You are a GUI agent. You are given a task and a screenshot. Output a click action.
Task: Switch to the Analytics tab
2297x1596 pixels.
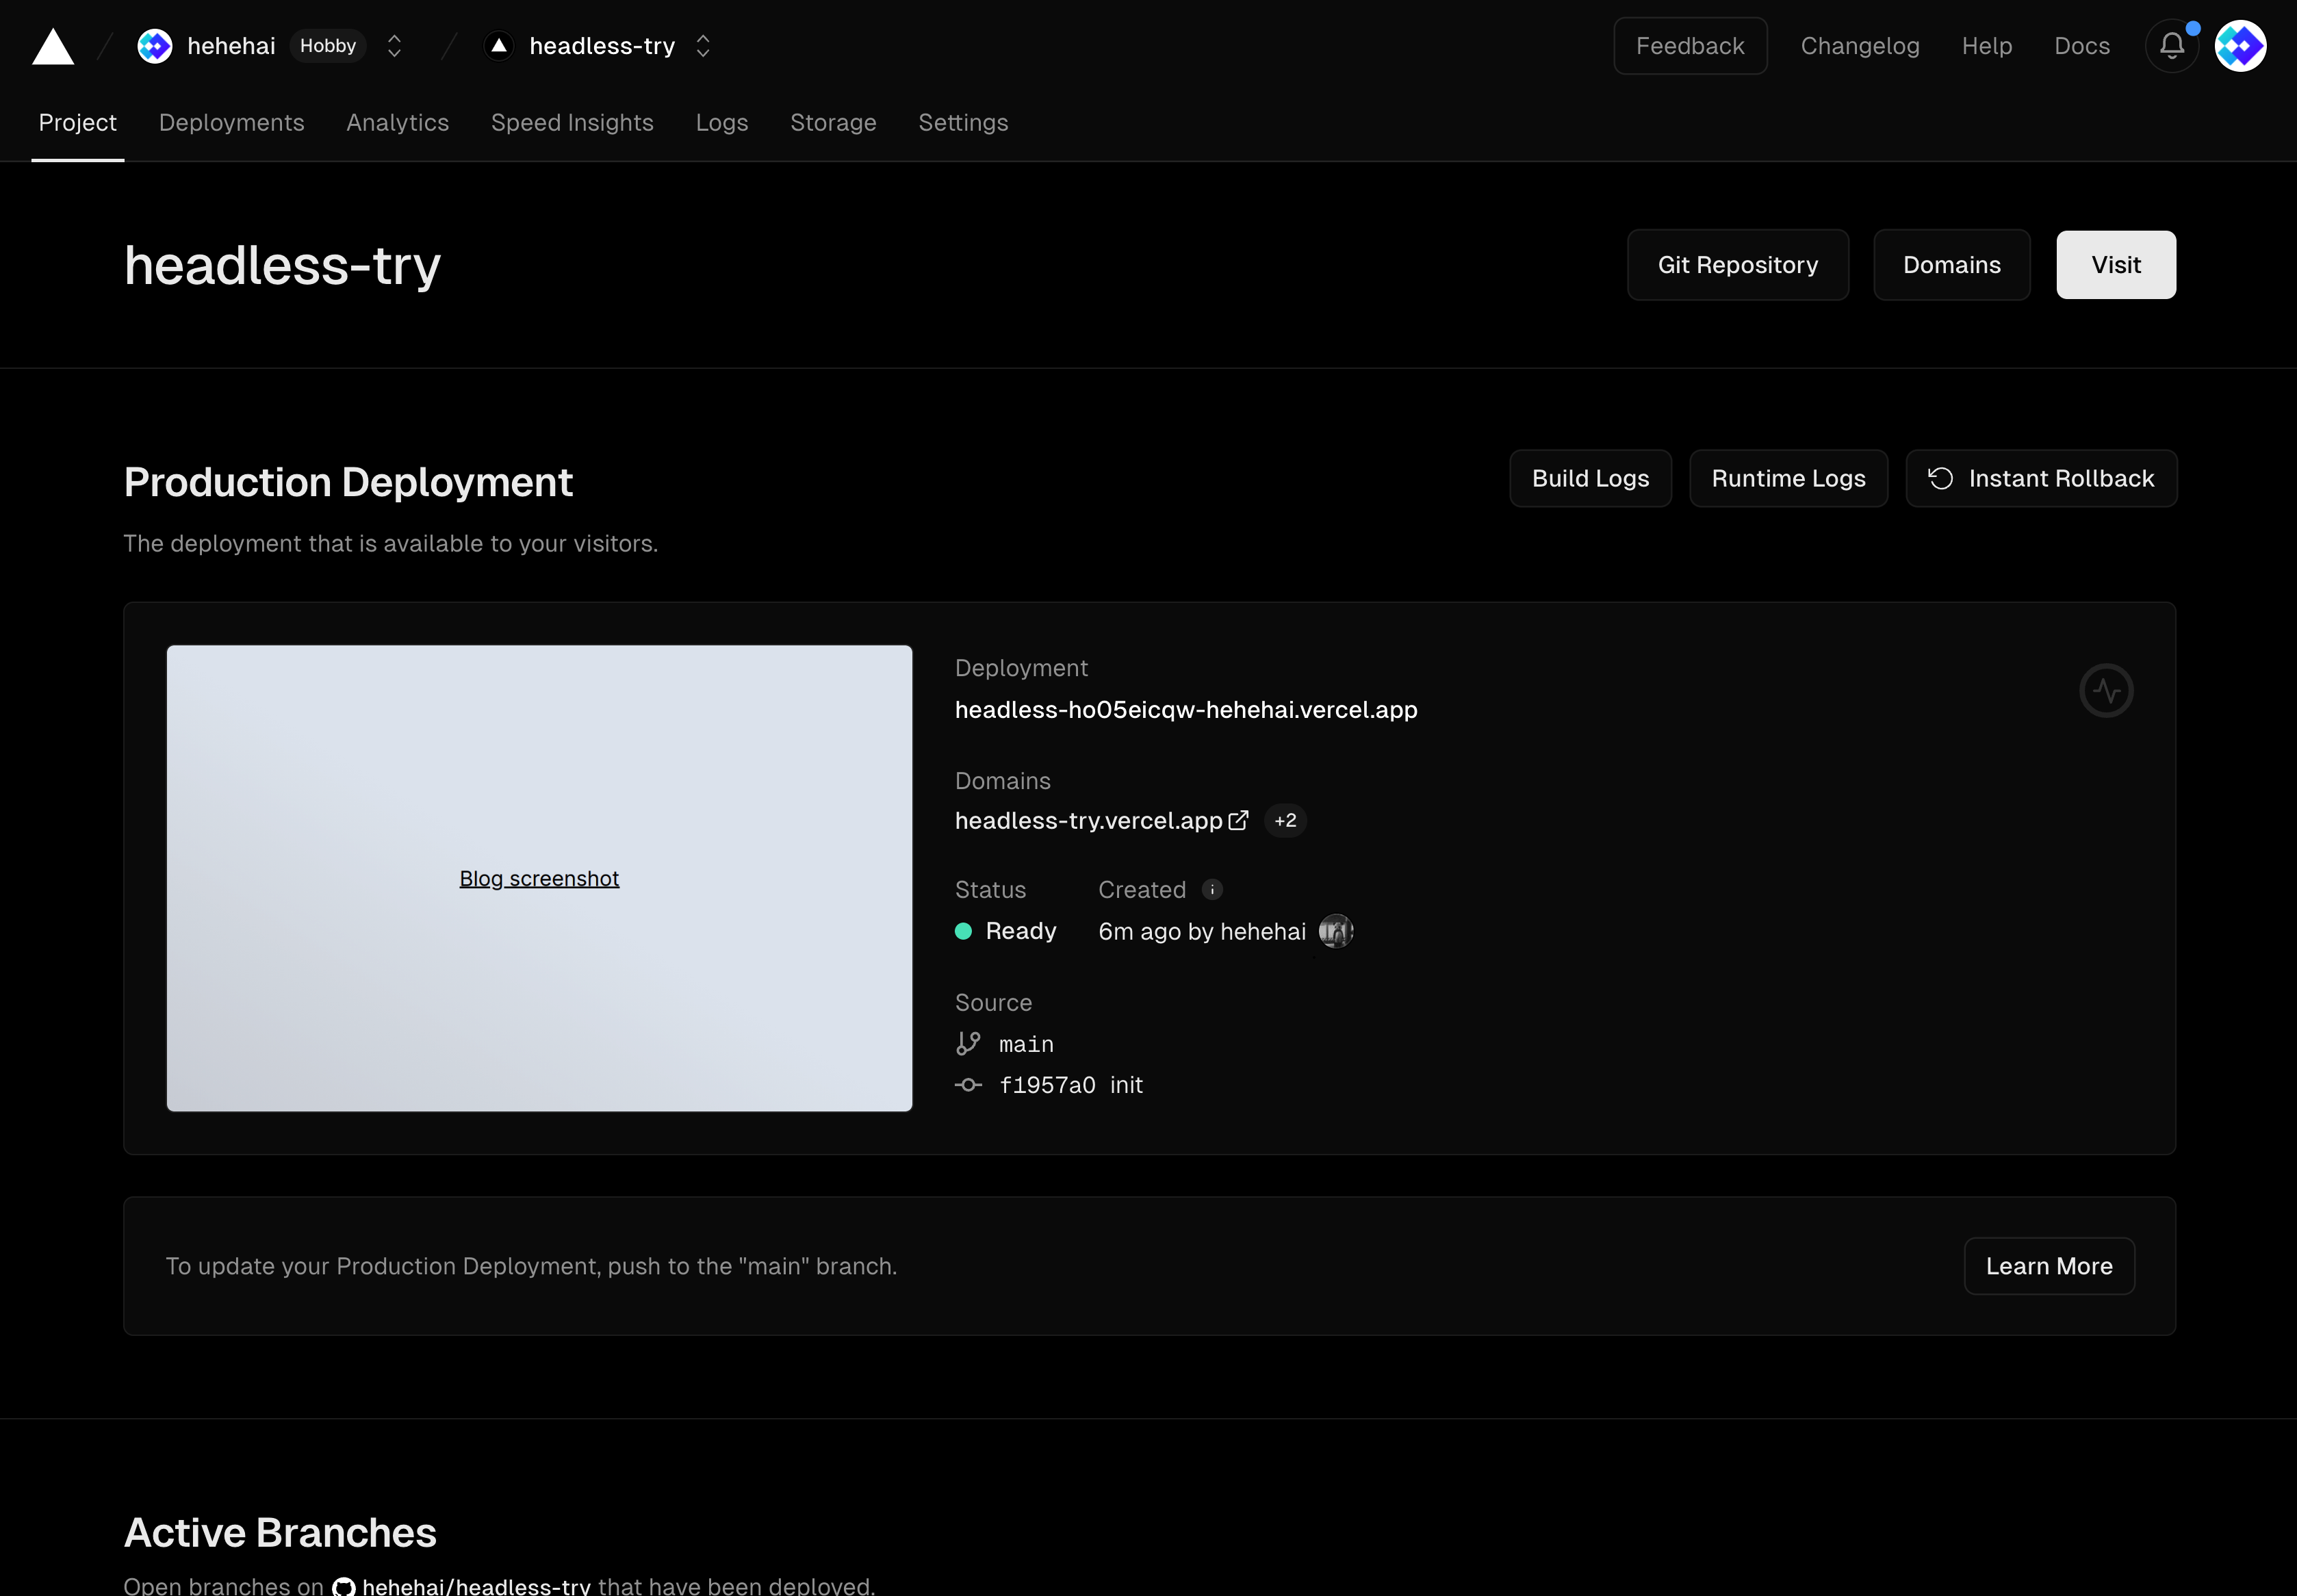[398, 122]
